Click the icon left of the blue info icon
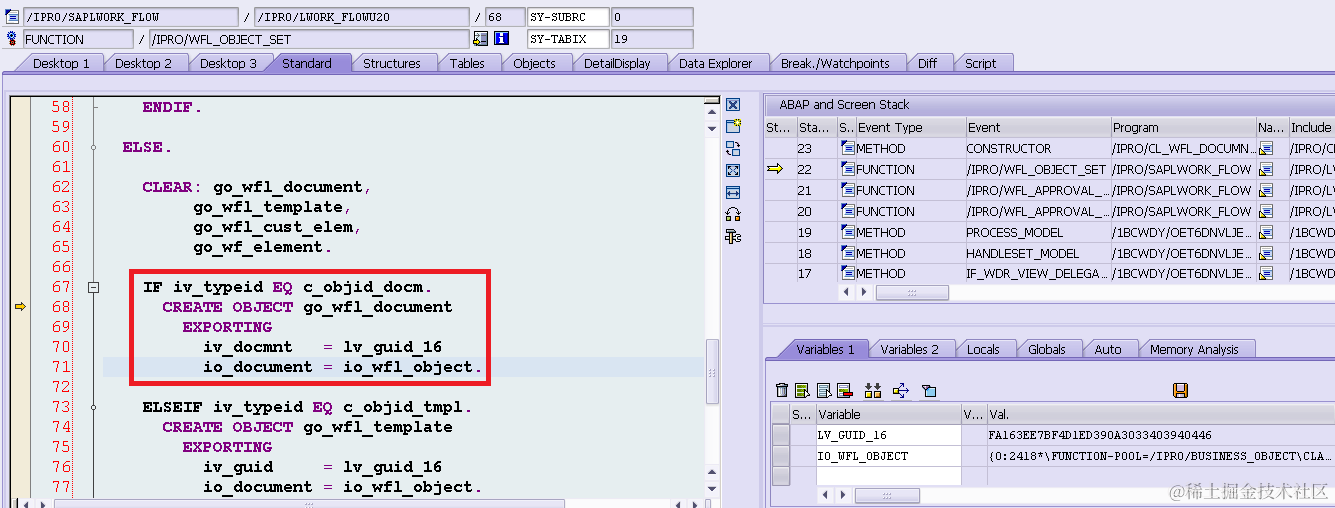Image resolution: width=1335 pixels, height=508 pixels. [481, 39]
